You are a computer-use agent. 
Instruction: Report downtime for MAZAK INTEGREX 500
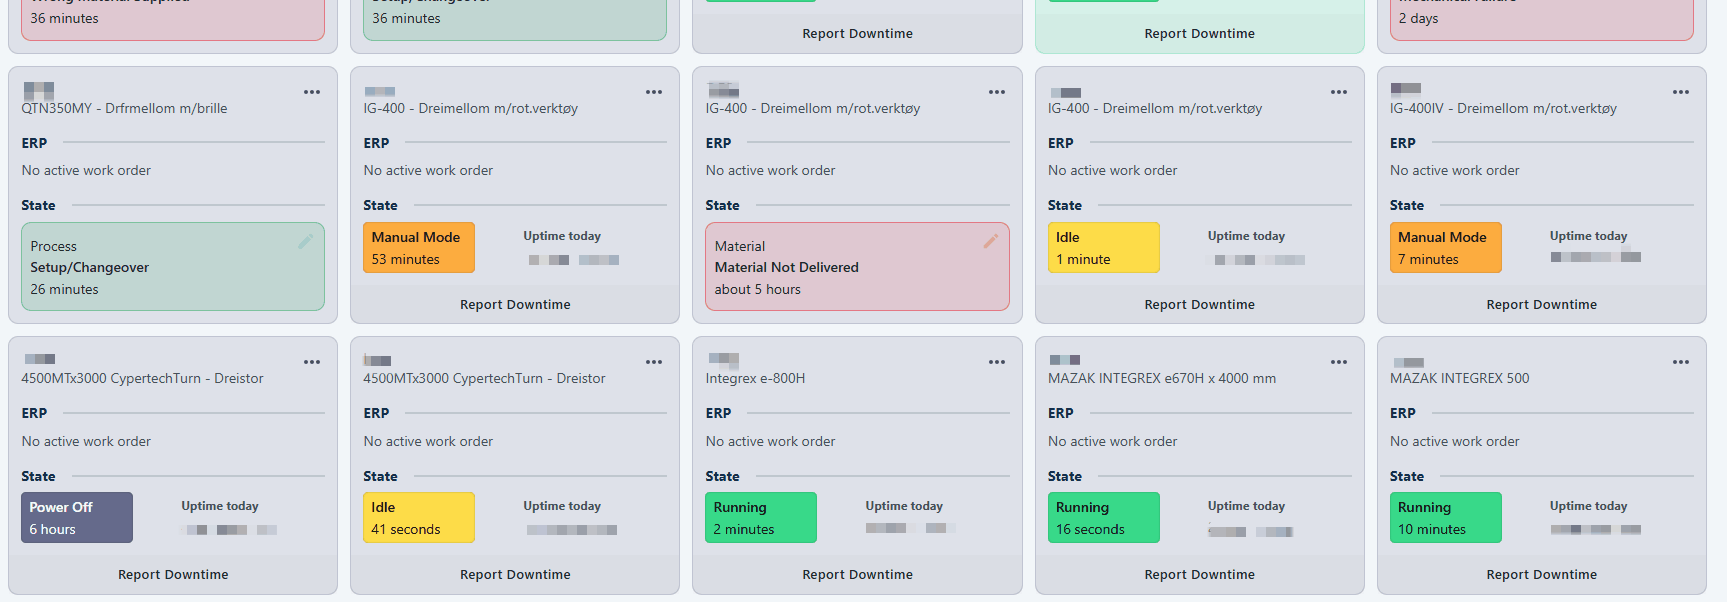click(1541, 574)
